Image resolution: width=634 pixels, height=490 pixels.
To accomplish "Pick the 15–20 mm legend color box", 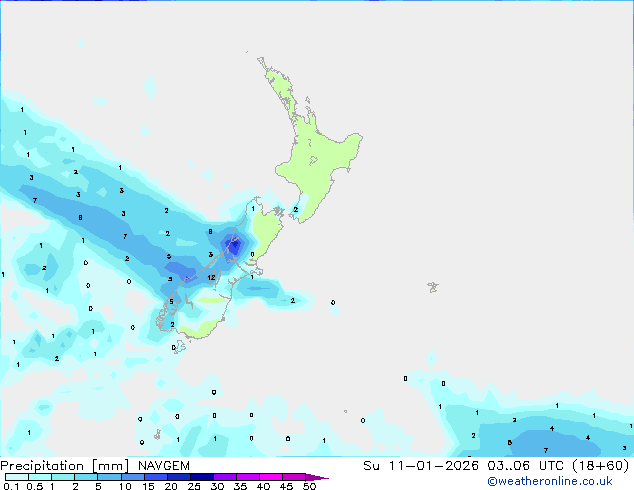I will pyautogui.click(x=156, y=477).
